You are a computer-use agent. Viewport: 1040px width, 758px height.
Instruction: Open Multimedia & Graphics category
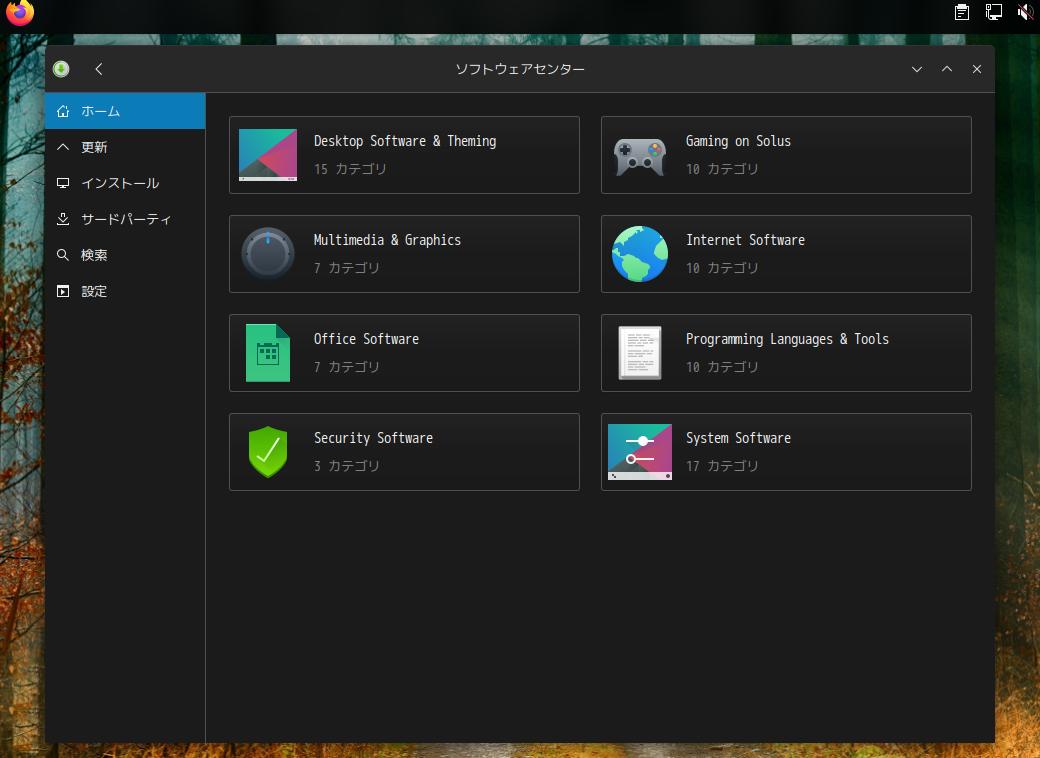[x=404, y=253]
